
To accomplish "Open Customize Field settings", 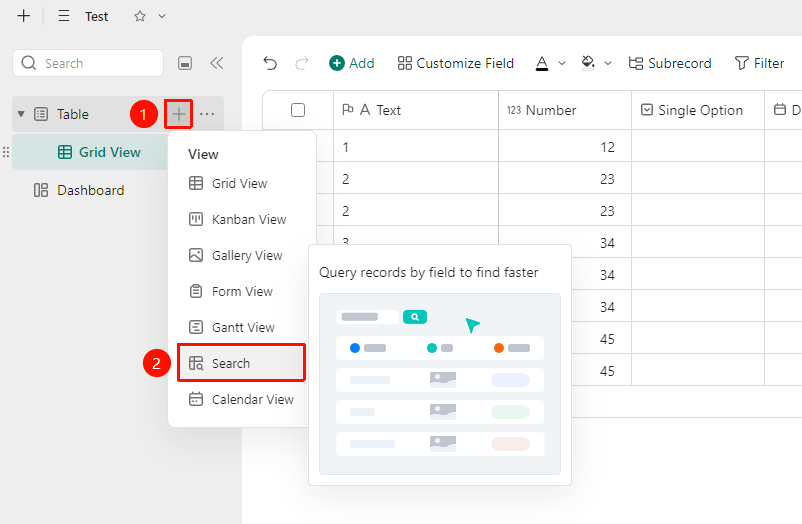I will point(456,63).
